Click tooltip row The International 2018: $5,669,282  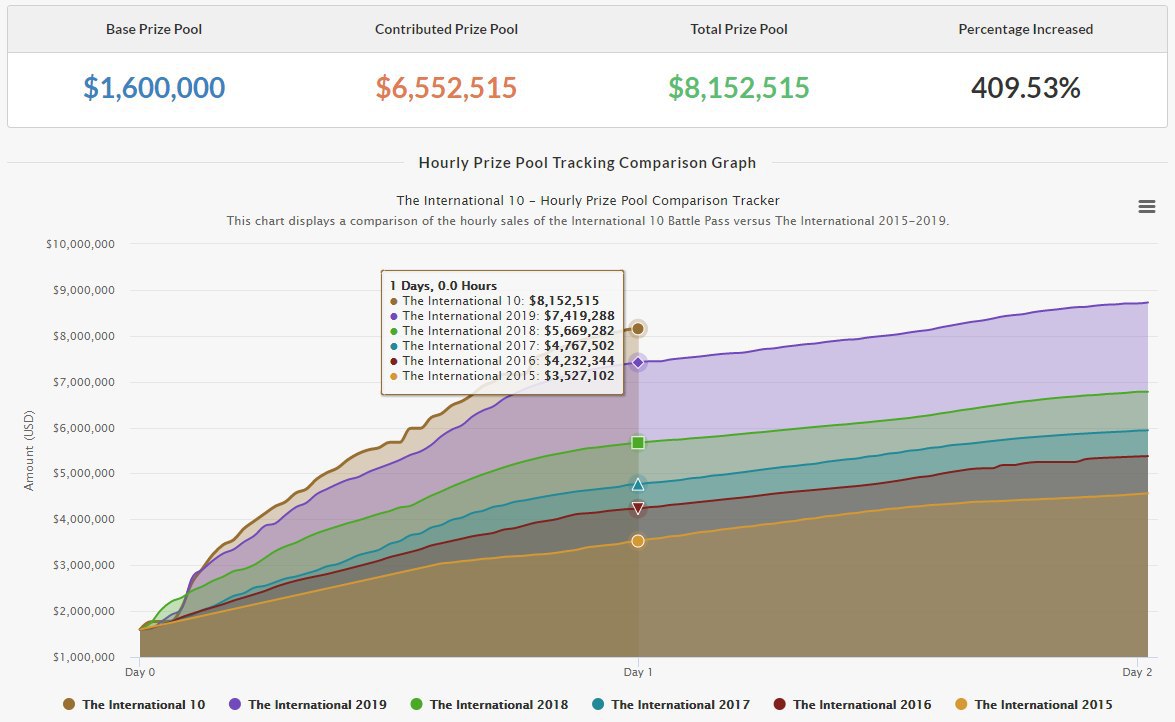pos(502,331)
